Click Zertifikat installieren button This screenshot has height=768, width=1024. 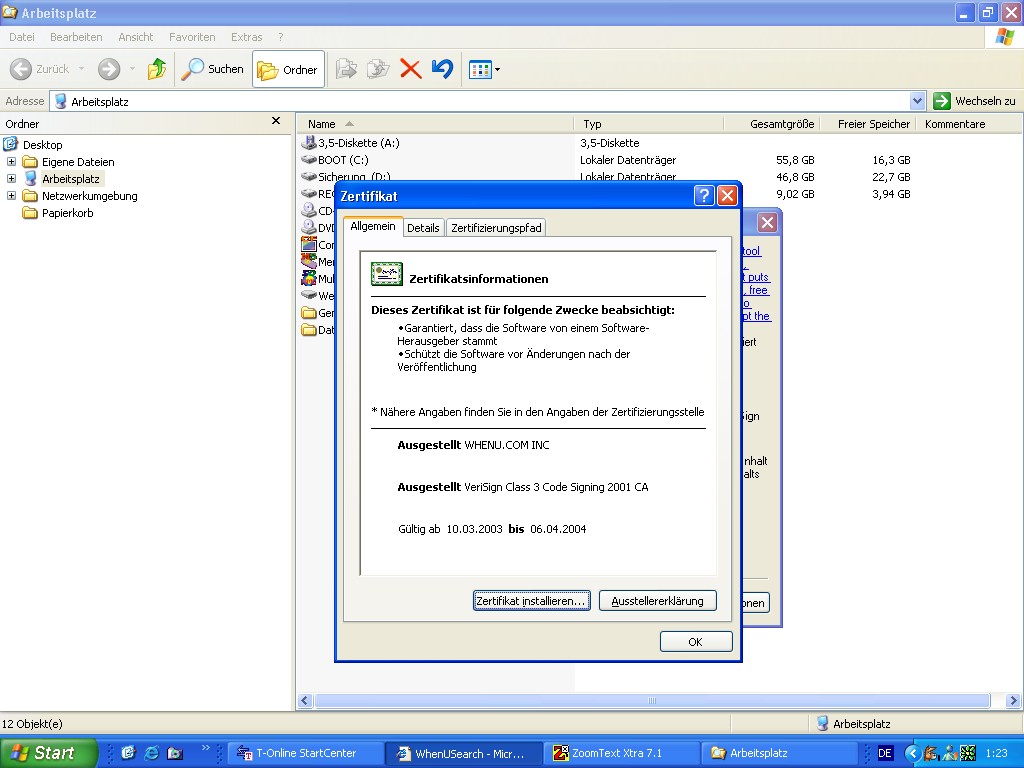(x=531, y=601)
